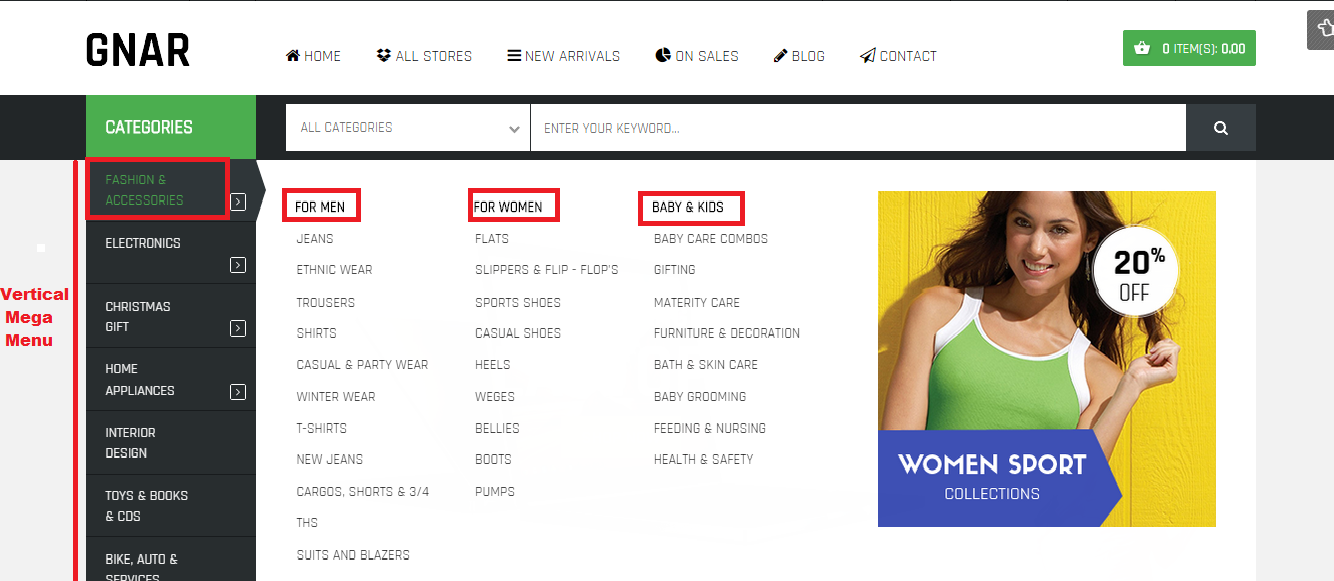The image size is (1334, 581).
Task: Click the paper plane icon beside Contact
Action: click(x=867, y=56)
